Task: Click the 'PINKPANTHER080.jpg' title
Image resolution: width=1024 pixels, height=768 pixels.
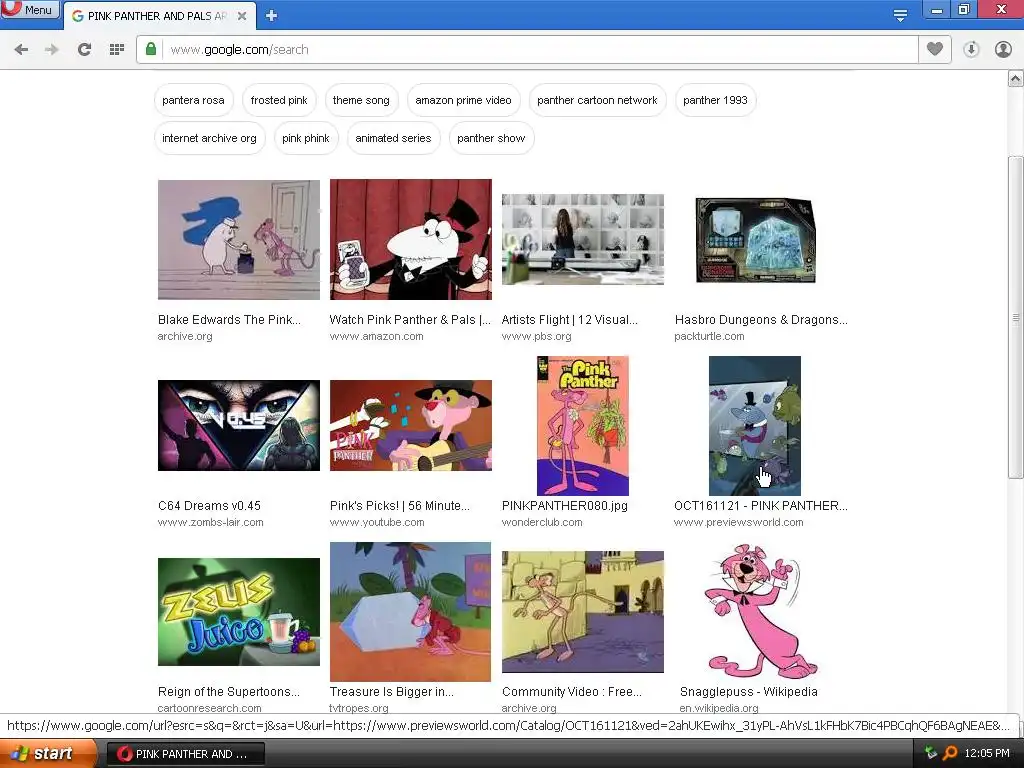Action: 564,505
